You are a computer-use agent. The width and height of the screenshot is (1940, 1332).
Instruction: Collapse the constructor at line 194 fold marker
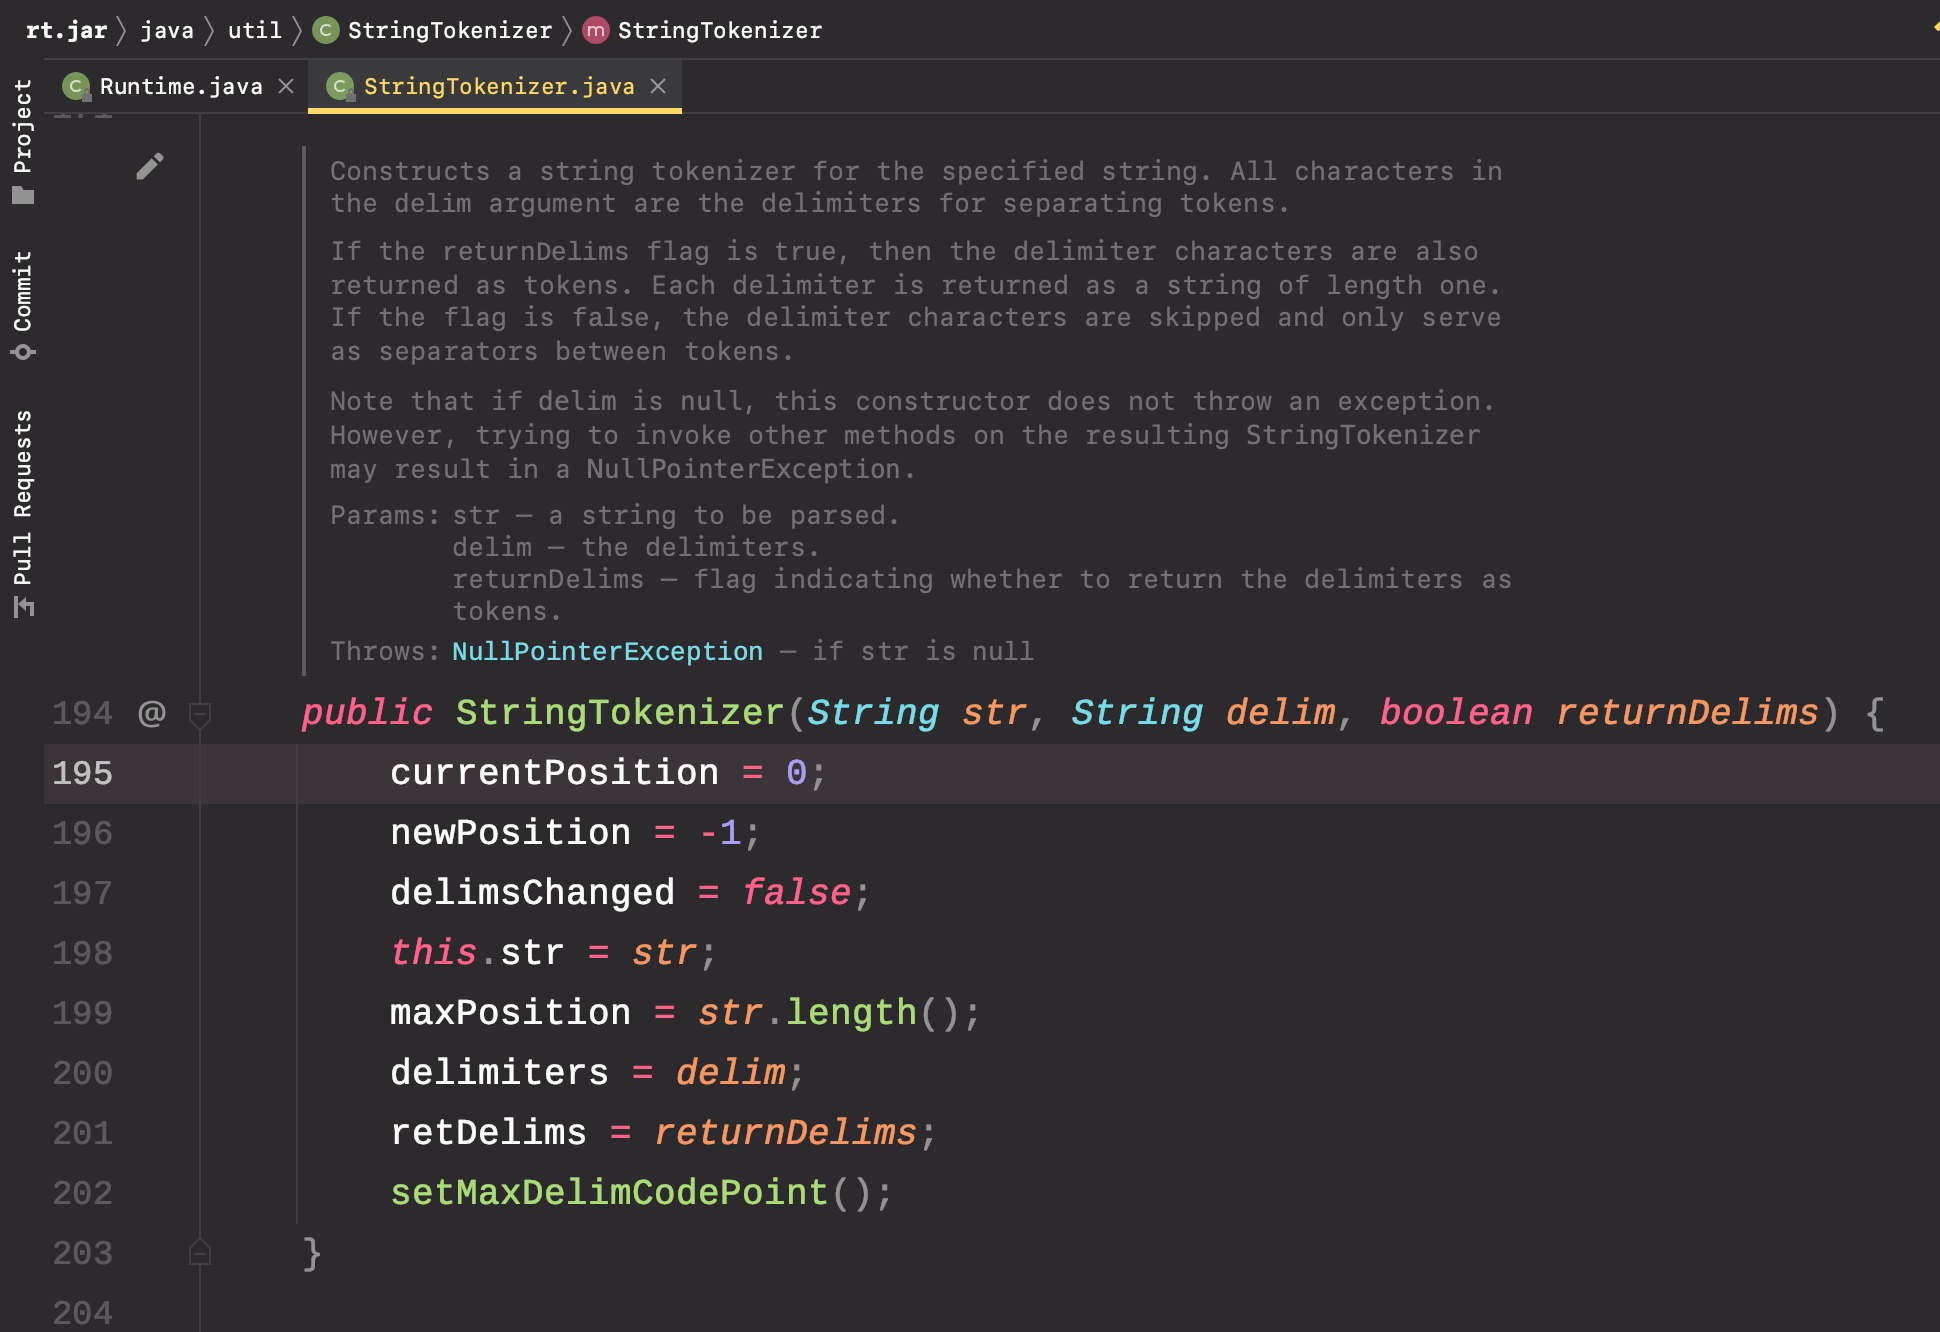tap(200, 714)
